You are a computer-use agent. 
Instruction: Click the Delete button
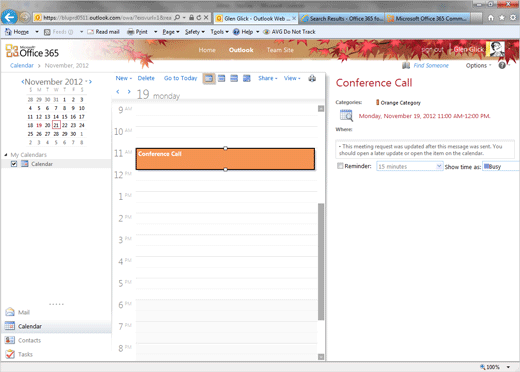point(146,78)
